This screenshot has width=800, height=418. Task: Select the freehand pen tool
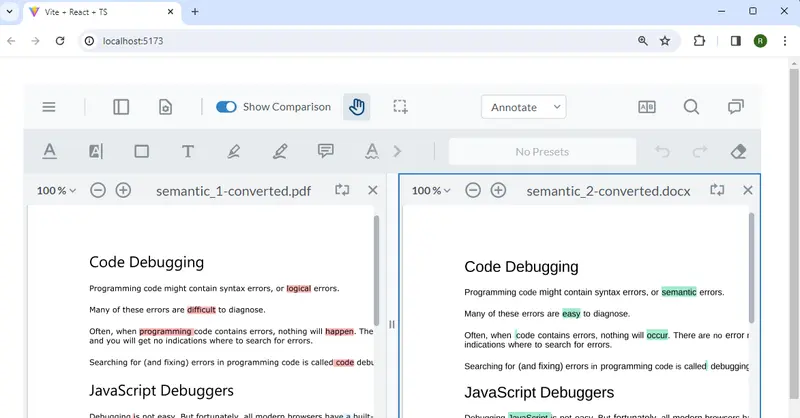(280, 151)
